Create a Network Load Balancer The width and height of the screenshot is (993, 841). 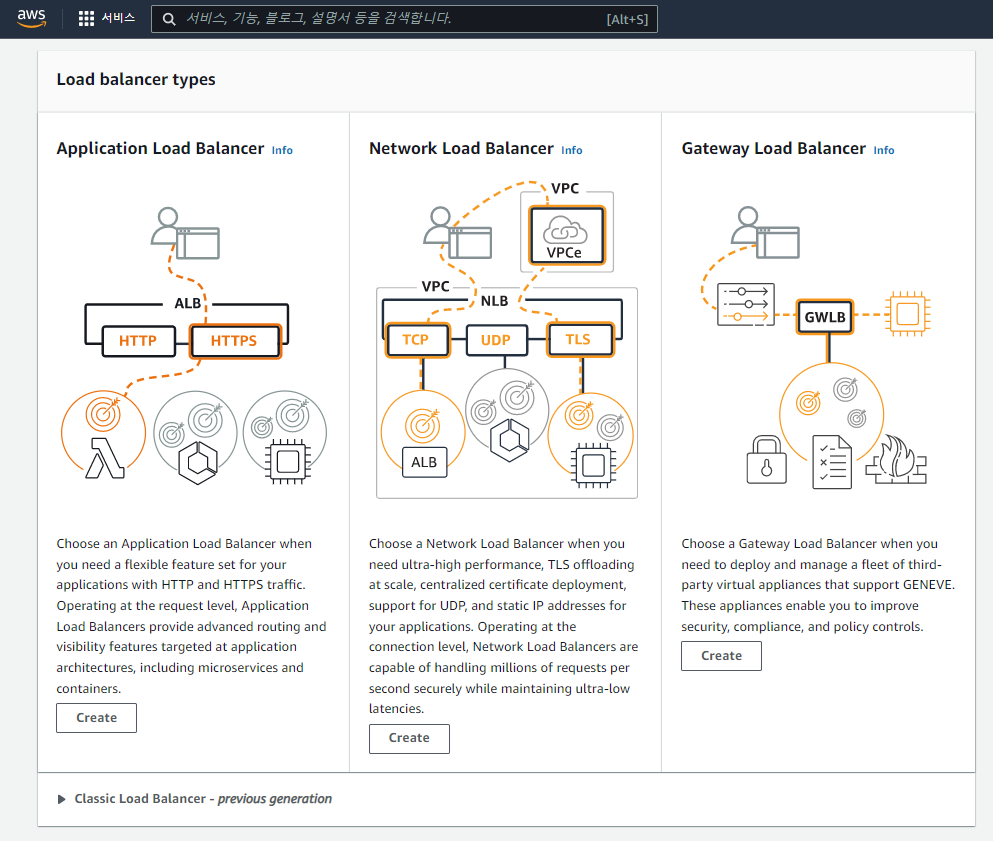(409, 738)
